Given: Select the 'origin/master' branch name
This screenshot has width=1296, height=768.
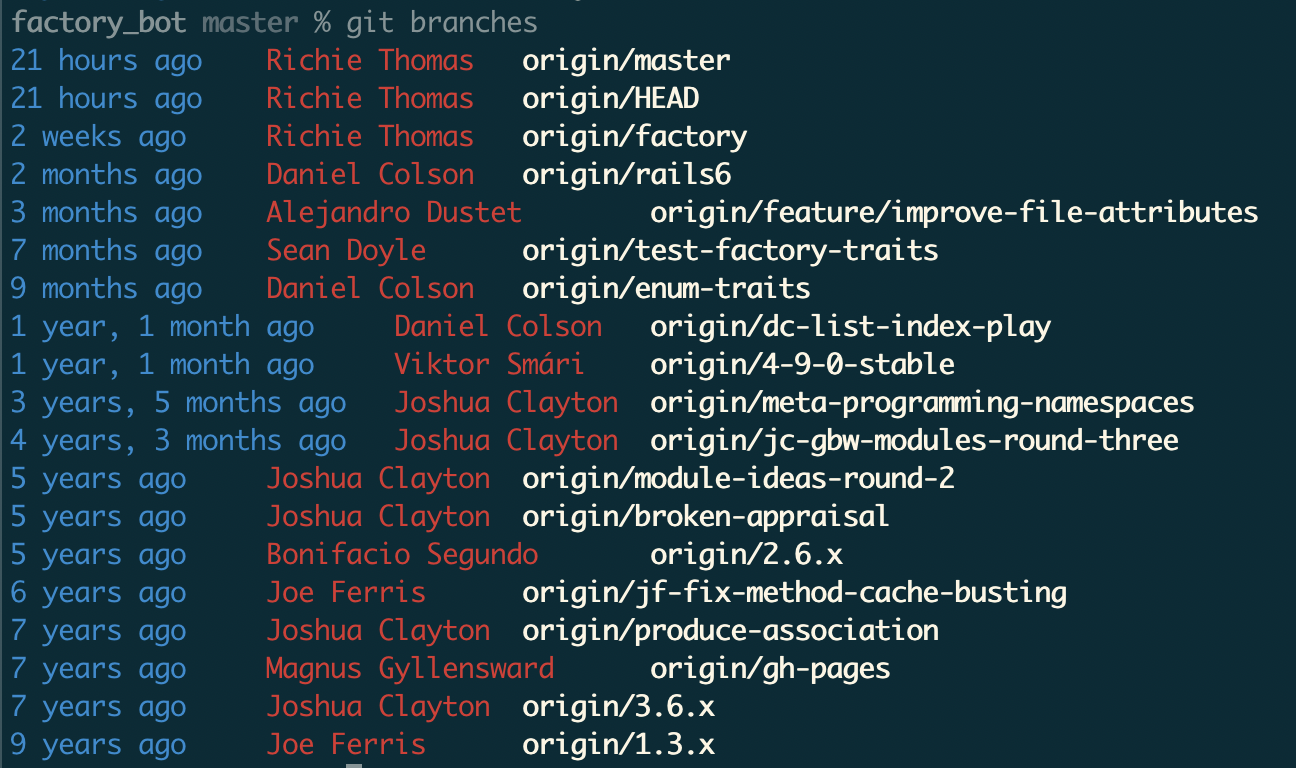Looking at the screenshot, I should tap(626, 61).
